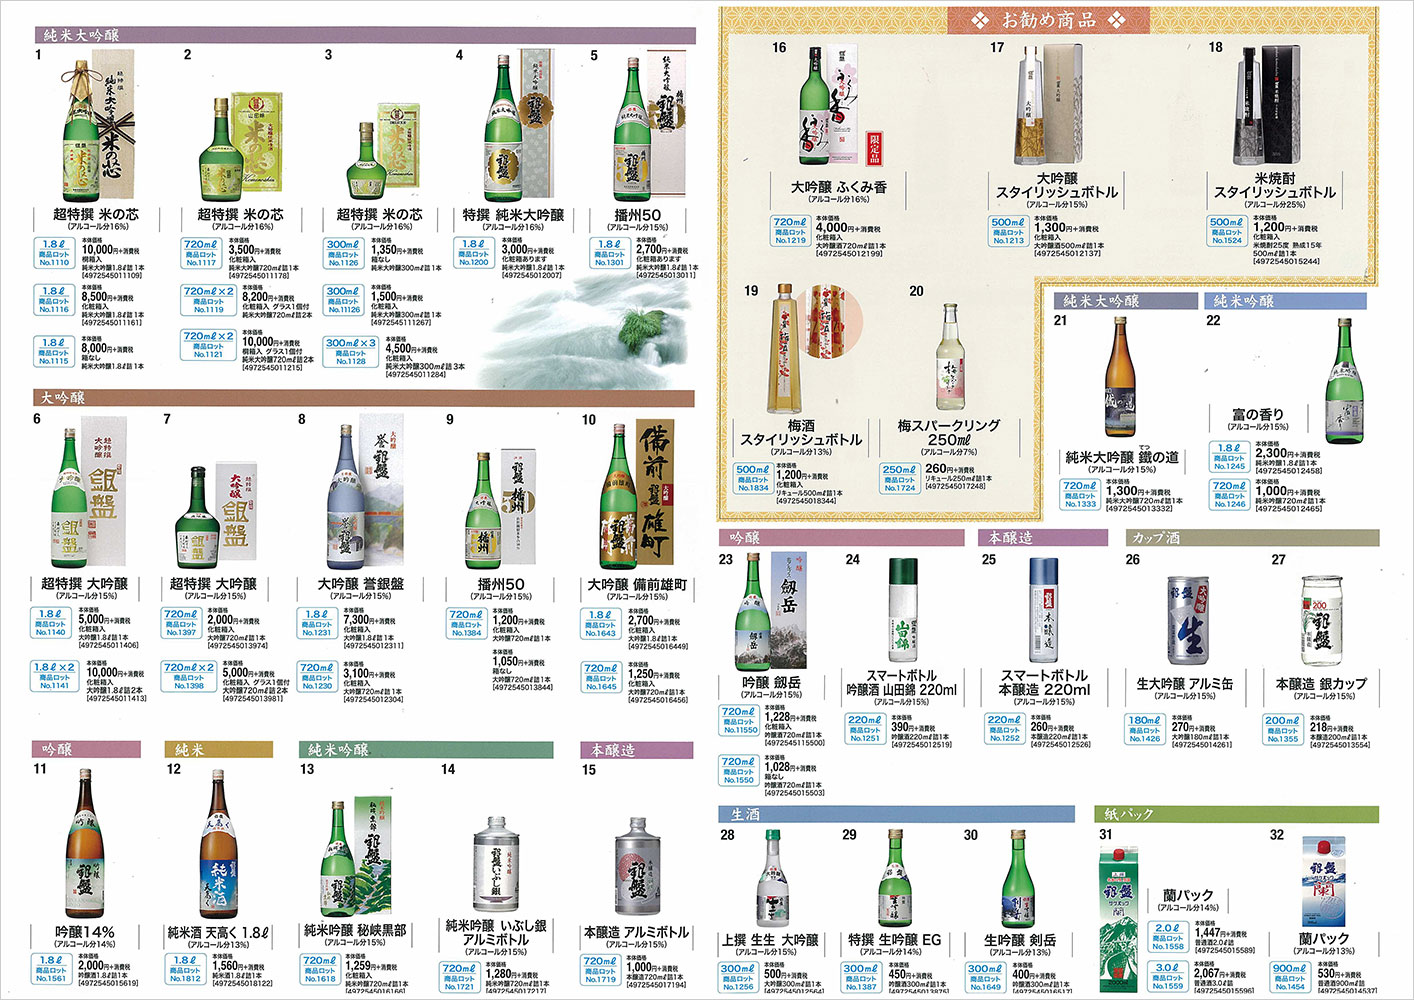Click the 富の香り bottle photo, item 22
Screen dimensions: 1414x1000
click(1345, 382)
